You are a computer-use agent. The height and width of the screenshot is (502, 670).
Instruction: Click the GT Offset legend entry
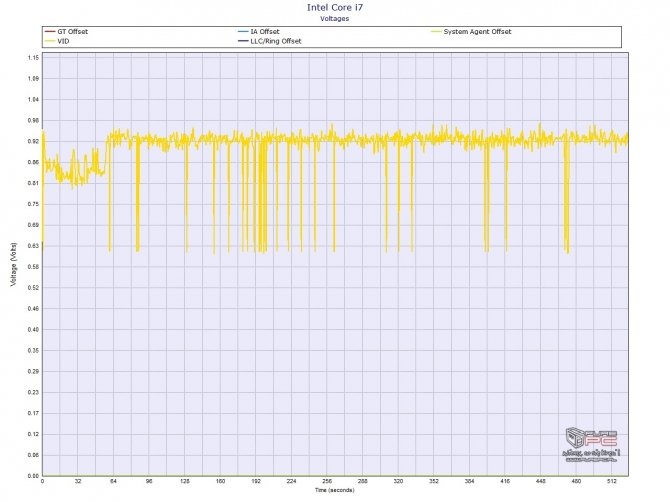(x=66, y=32)
